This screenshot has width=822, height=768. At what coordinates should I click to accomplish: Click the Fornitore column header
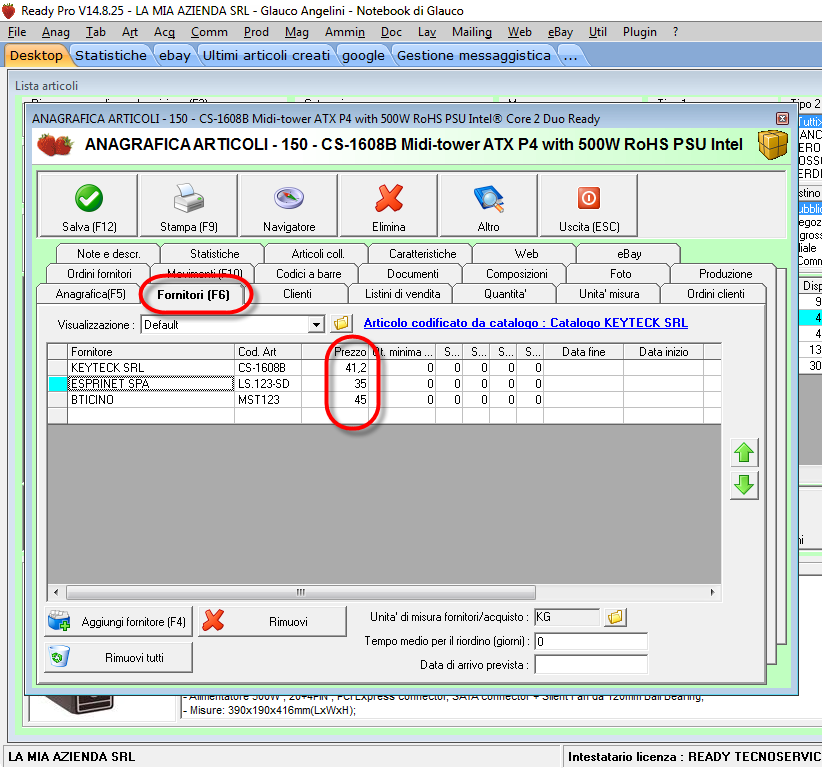151,351
